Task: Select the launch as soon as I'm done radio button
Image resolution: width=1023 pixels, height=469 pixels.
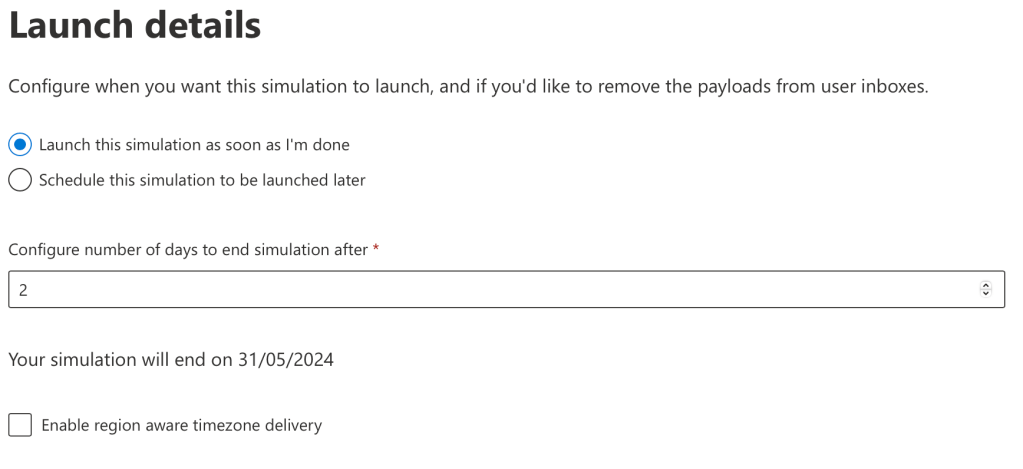Action: click(x=20, y=145)
